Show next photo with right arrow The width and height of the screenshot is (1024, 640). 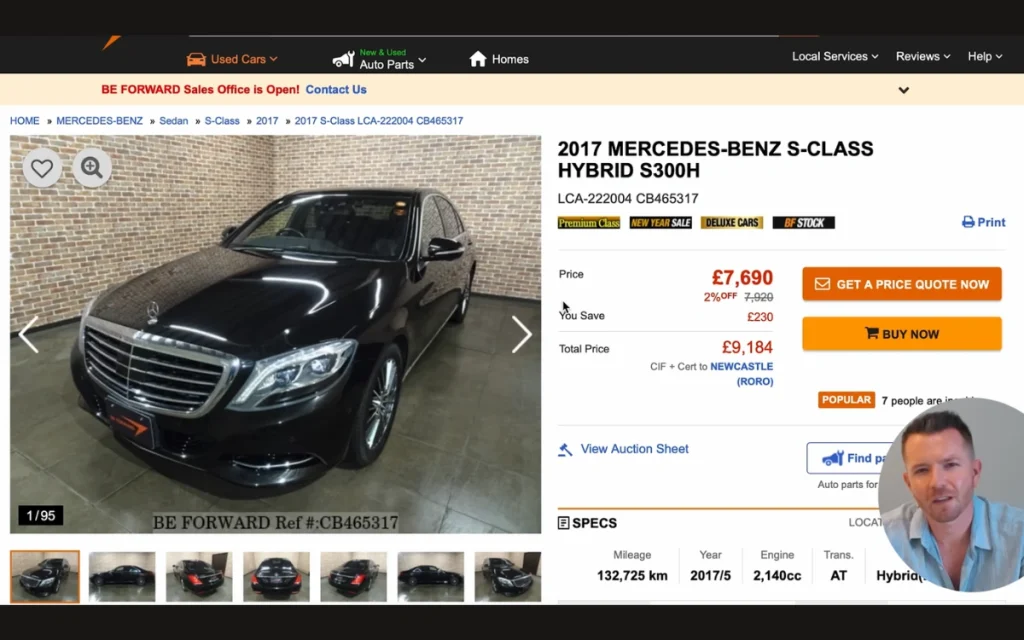(521, 335)
